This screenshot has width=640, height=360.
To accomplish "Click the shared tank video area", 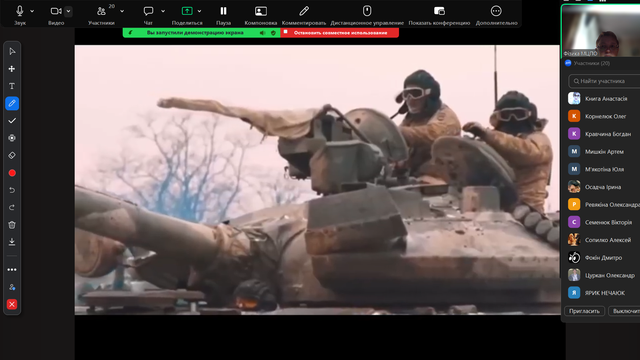I will pyautogui.click(x=317, y=180).
